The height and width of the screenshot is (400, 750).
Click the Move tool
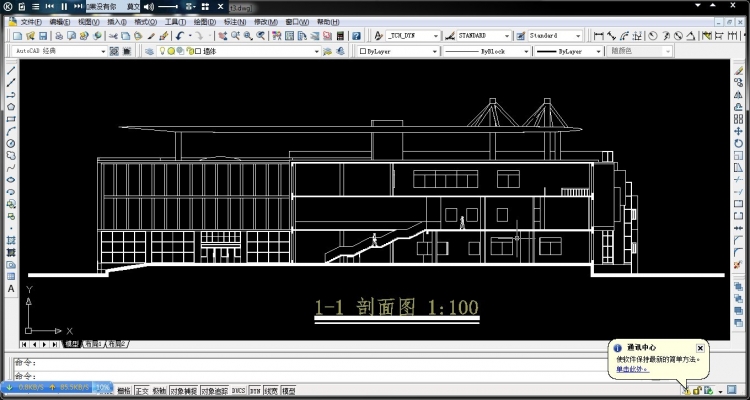739,131
